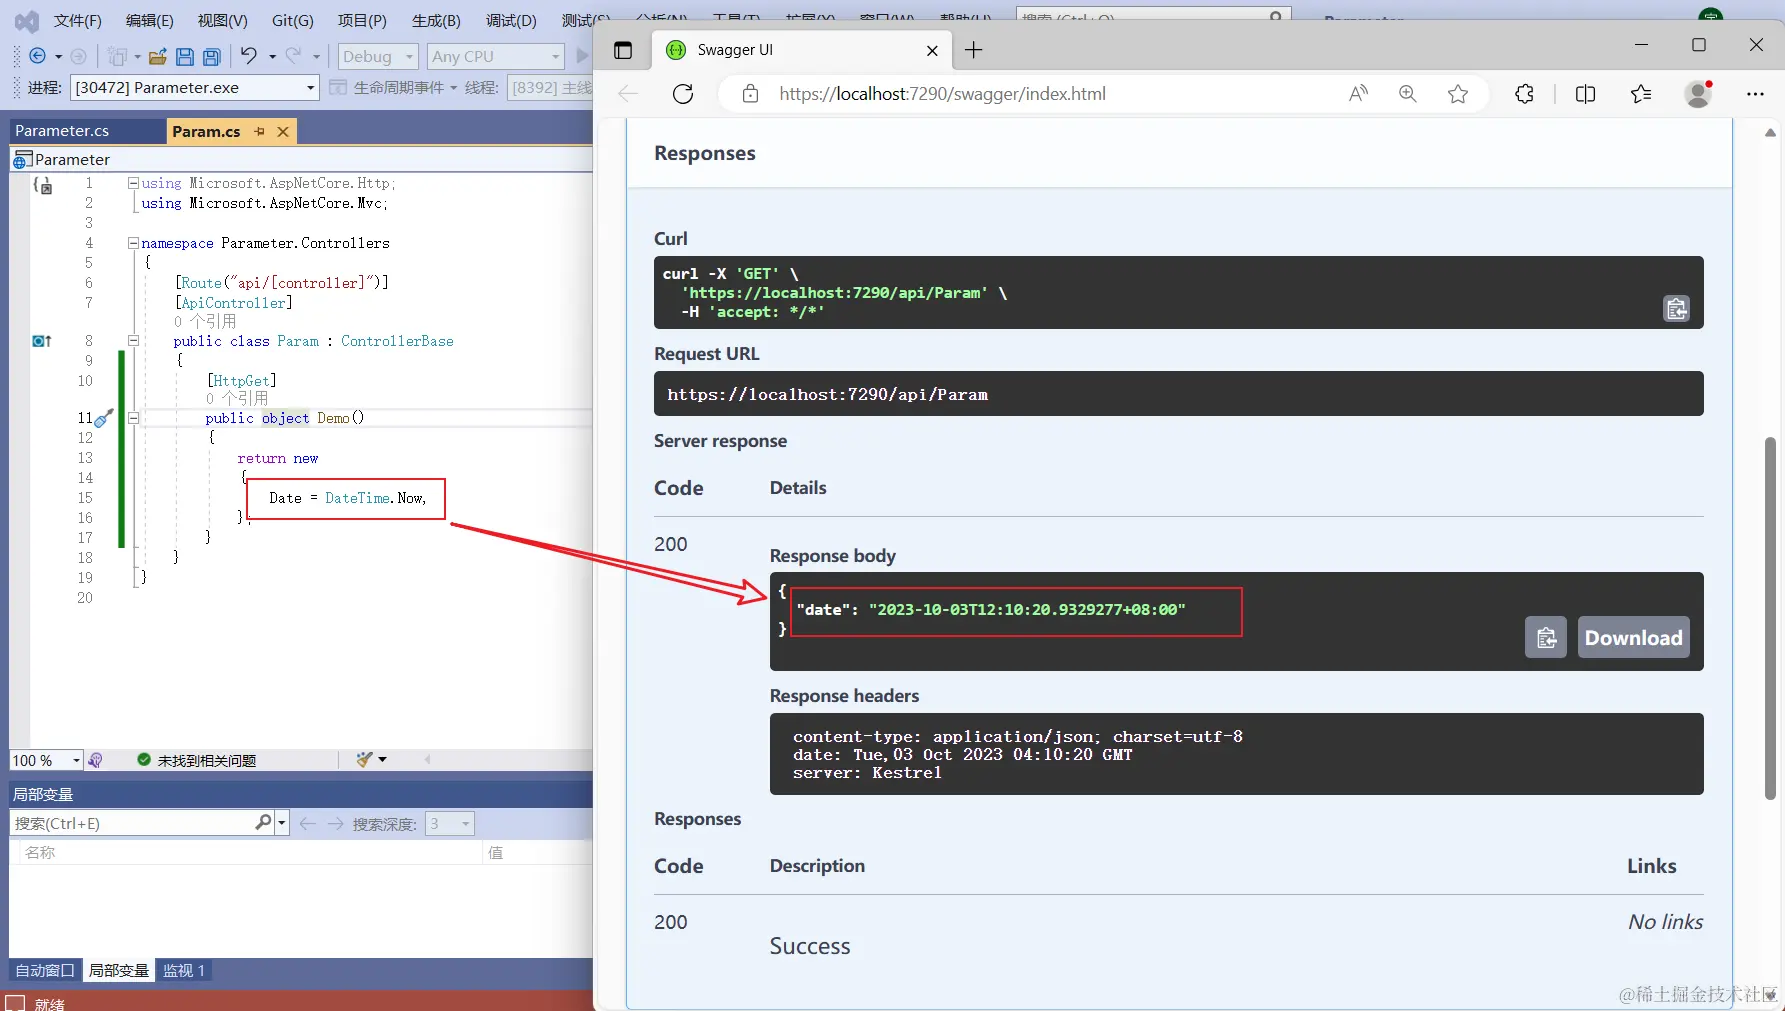
Task: Open the Edge profile avatar
Action: pyautogui.click(x=1698, y=94)
